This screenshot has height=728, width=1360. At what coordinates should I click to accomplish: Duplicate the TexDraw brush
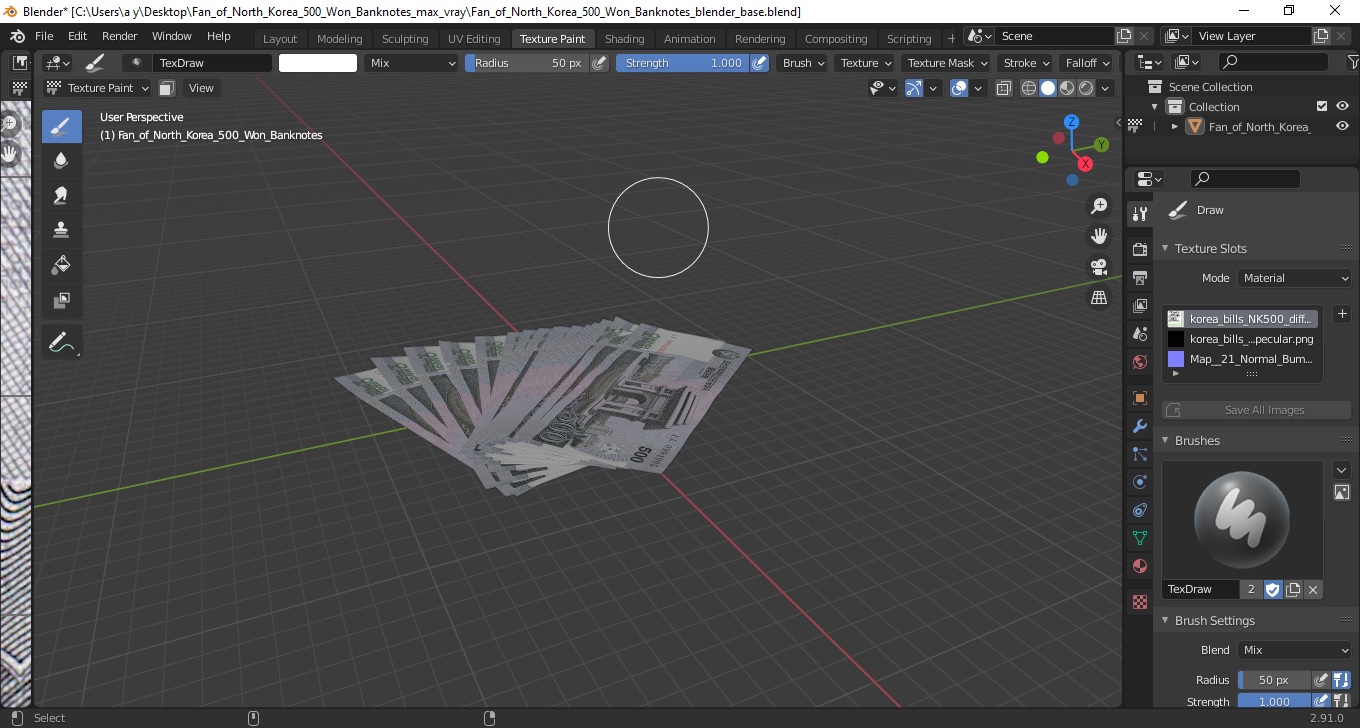[x=1293, y=589]
